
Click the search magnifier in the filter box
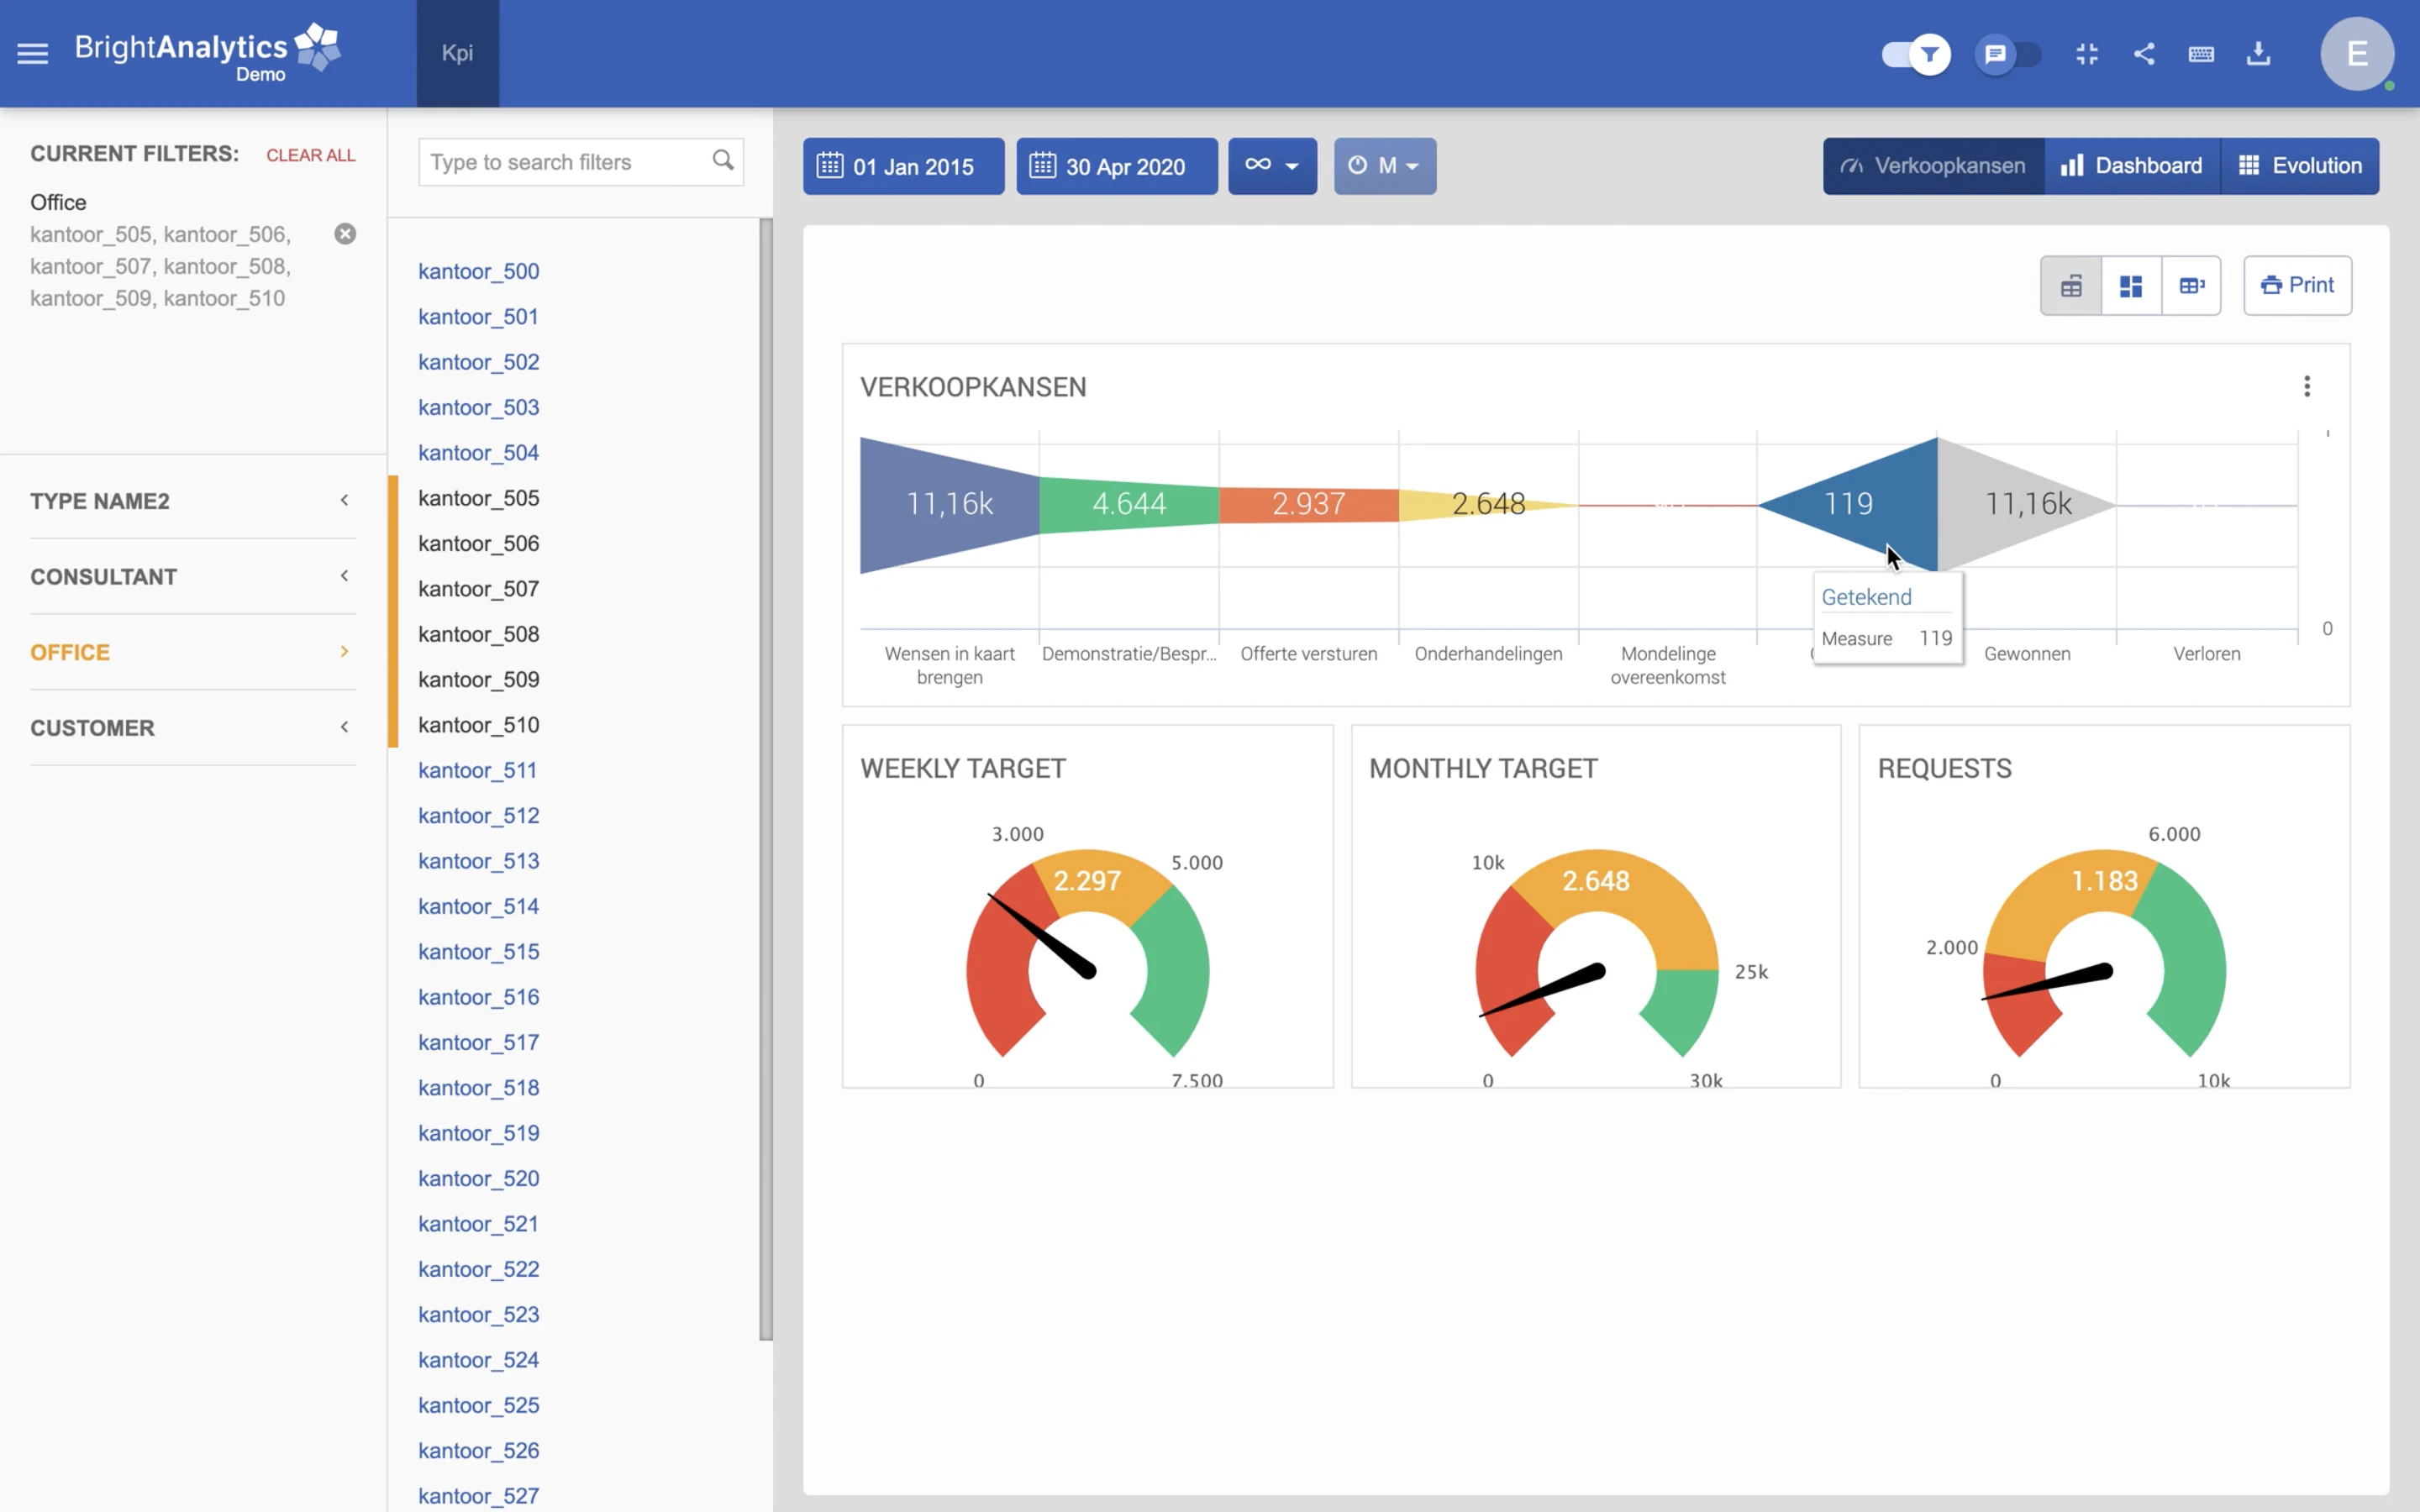(724, 161)
